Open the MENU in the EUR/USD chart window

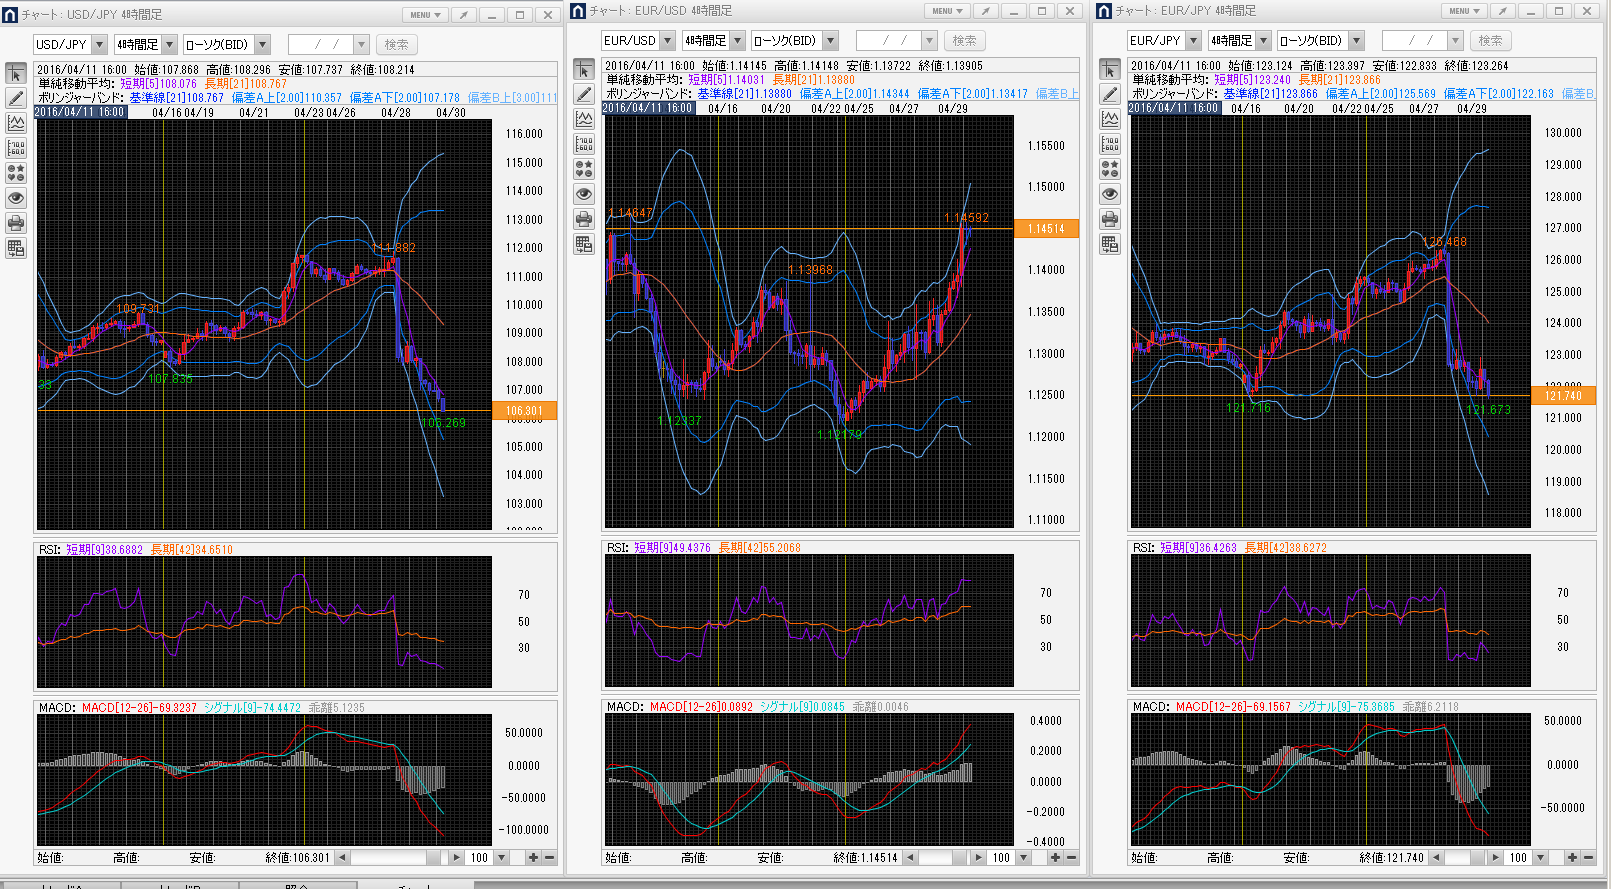[x=946, y=11]
